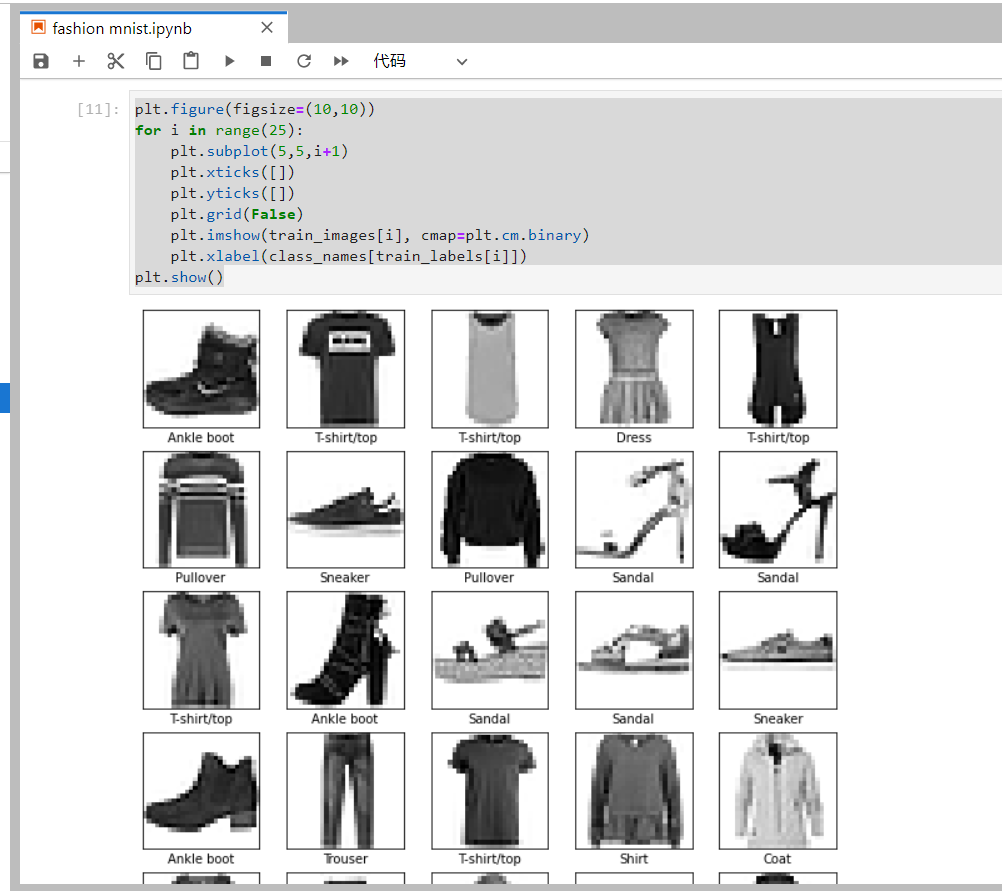Click the notebook file icon in tab

click(x=38, y=28)
